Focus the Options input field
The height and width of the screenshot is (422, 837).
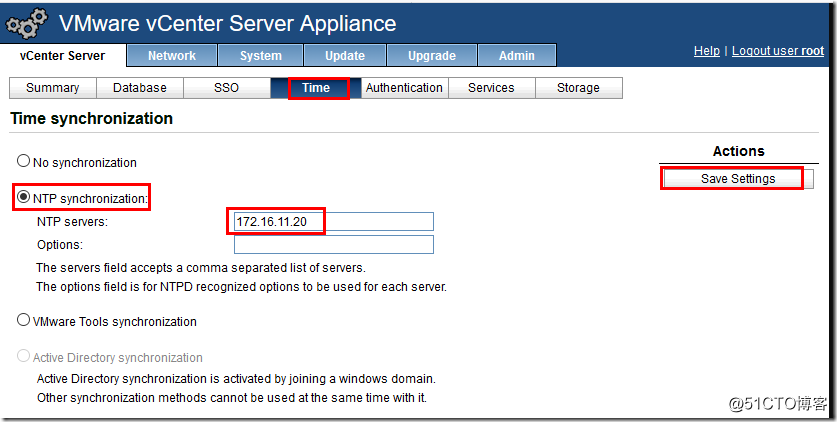(334, 244)
